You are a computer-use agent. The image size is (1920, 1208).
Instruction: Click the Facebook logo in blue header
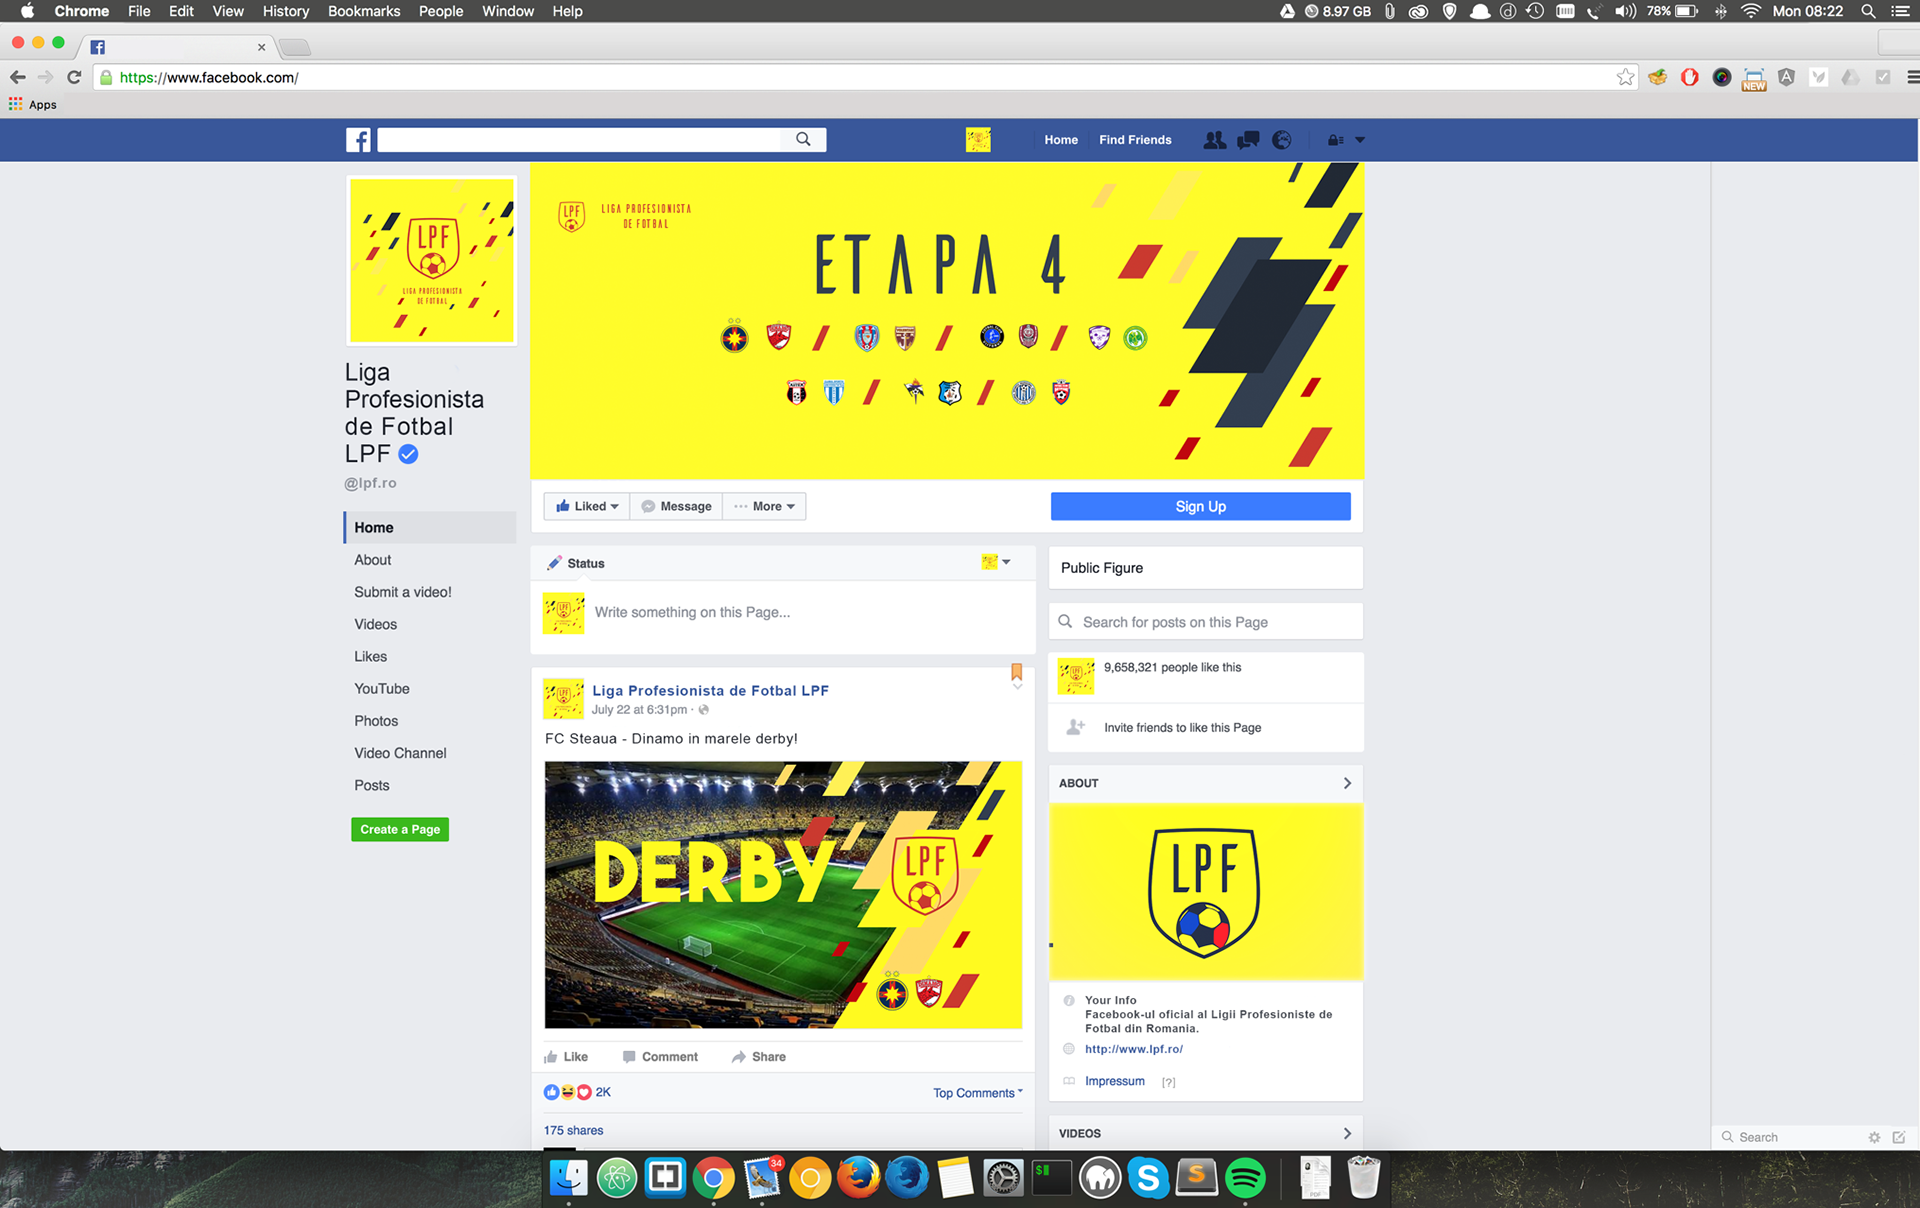358,140
